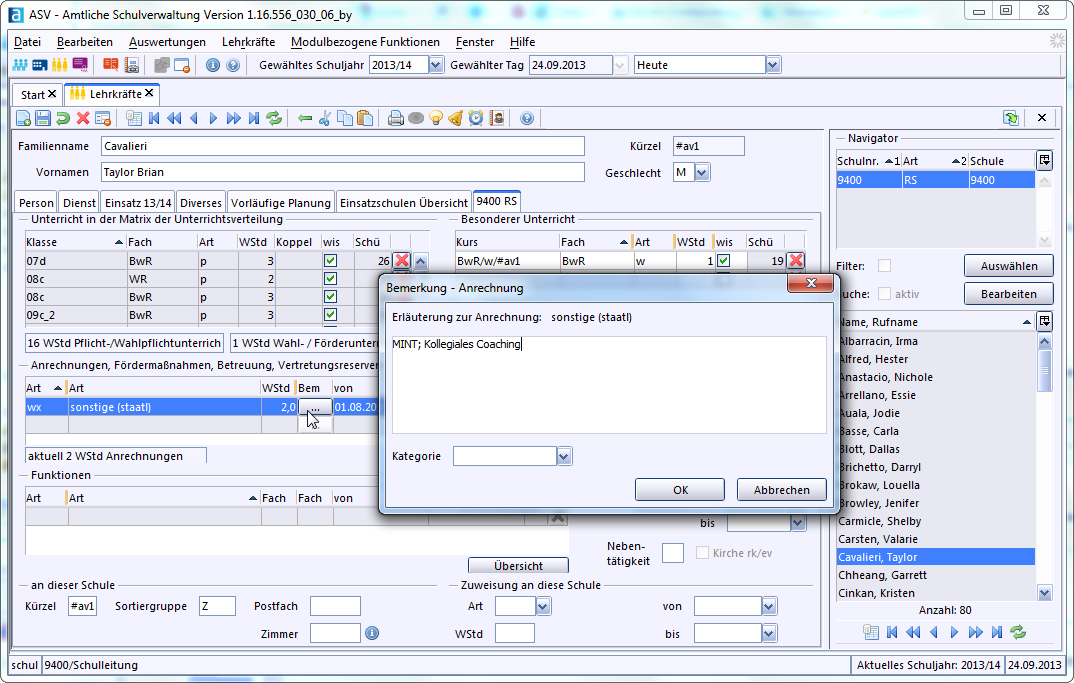Open the Zuweisung von date dropdown
1074x683 pixels.
pos(769,606)
